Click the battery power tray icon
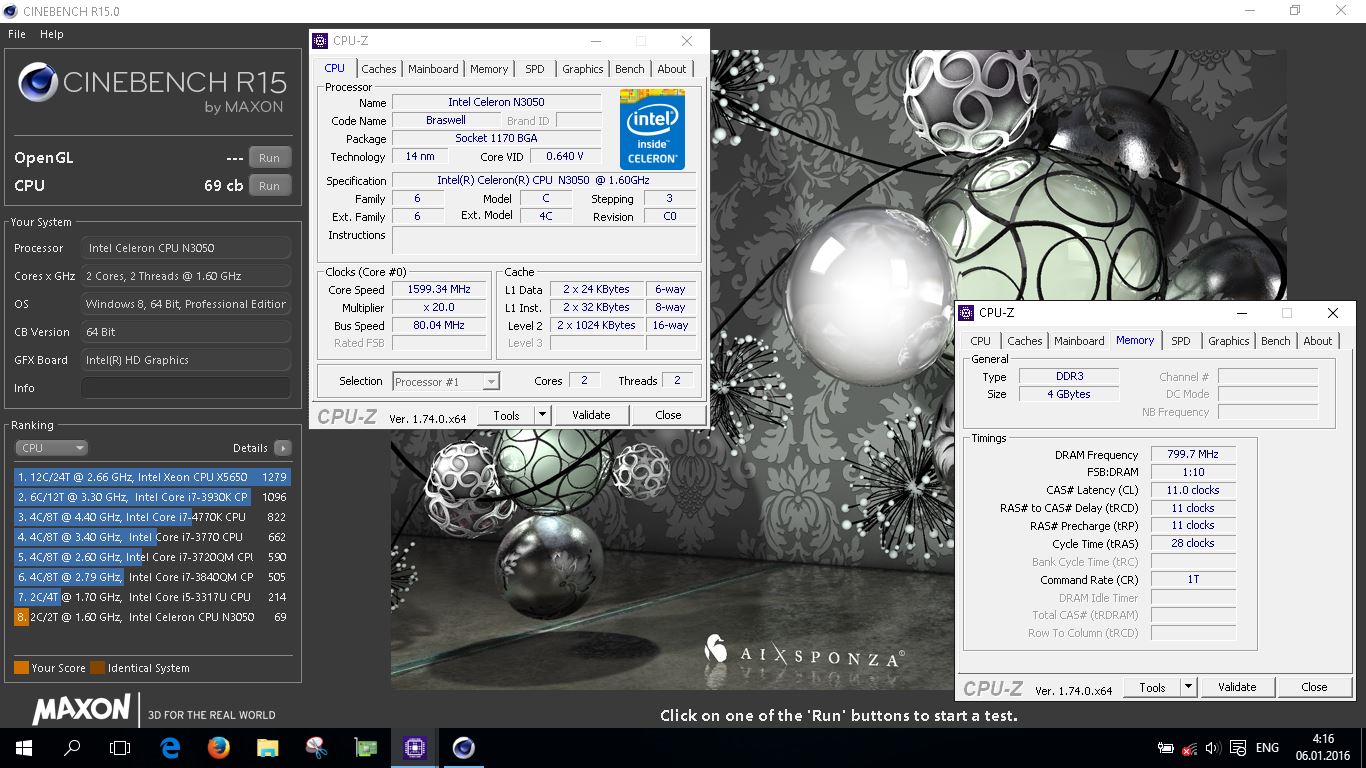This screenshot has height=768, width=1366. point(1165,748)
